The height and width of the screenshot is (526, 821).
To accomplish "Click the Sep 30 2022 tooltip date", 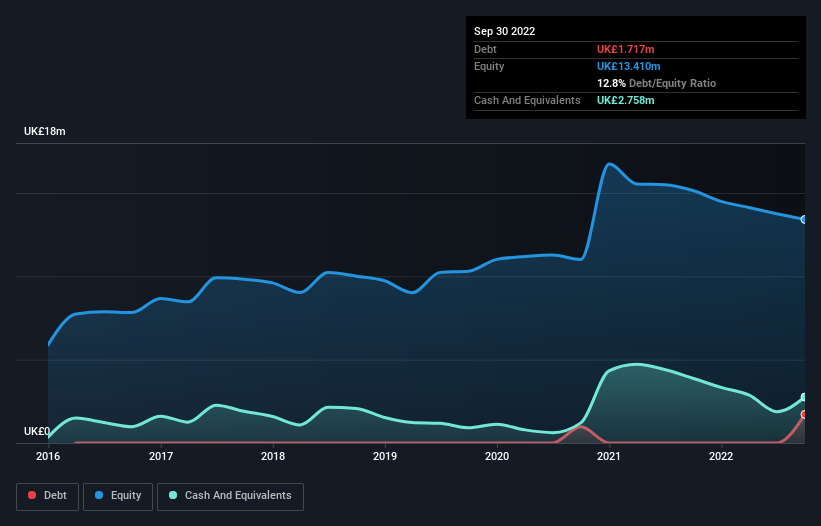I will (504, 31).
